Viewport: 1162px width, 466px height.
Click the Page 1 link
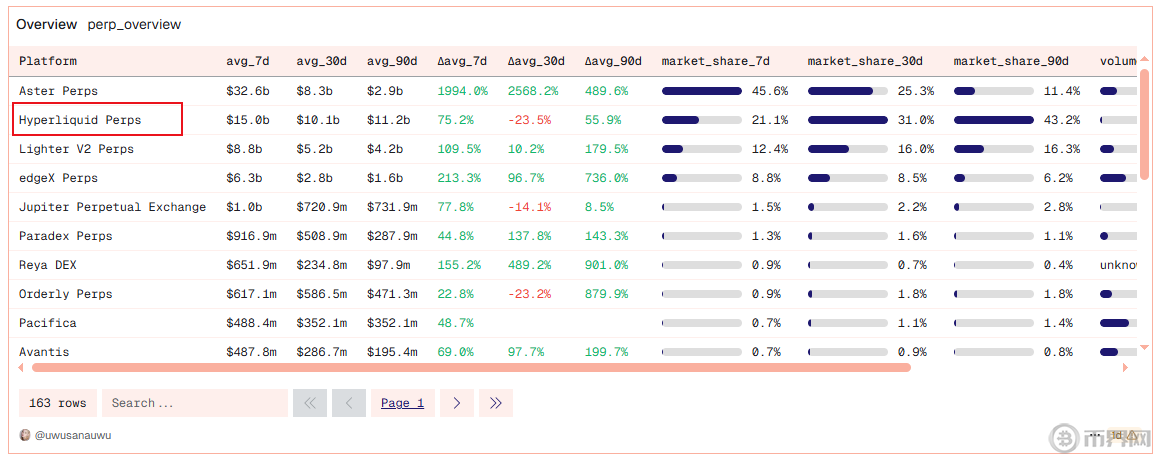[402, 403]
